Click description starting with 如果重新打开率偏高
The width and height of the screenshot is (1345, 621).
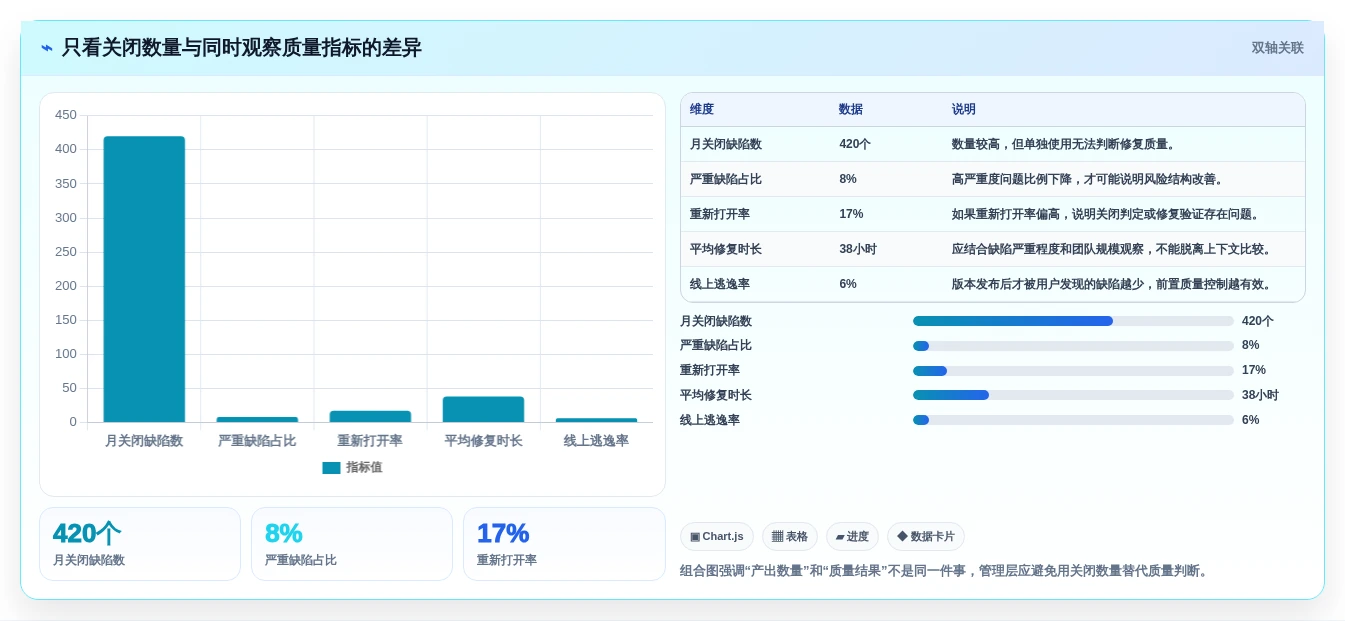1107,214
